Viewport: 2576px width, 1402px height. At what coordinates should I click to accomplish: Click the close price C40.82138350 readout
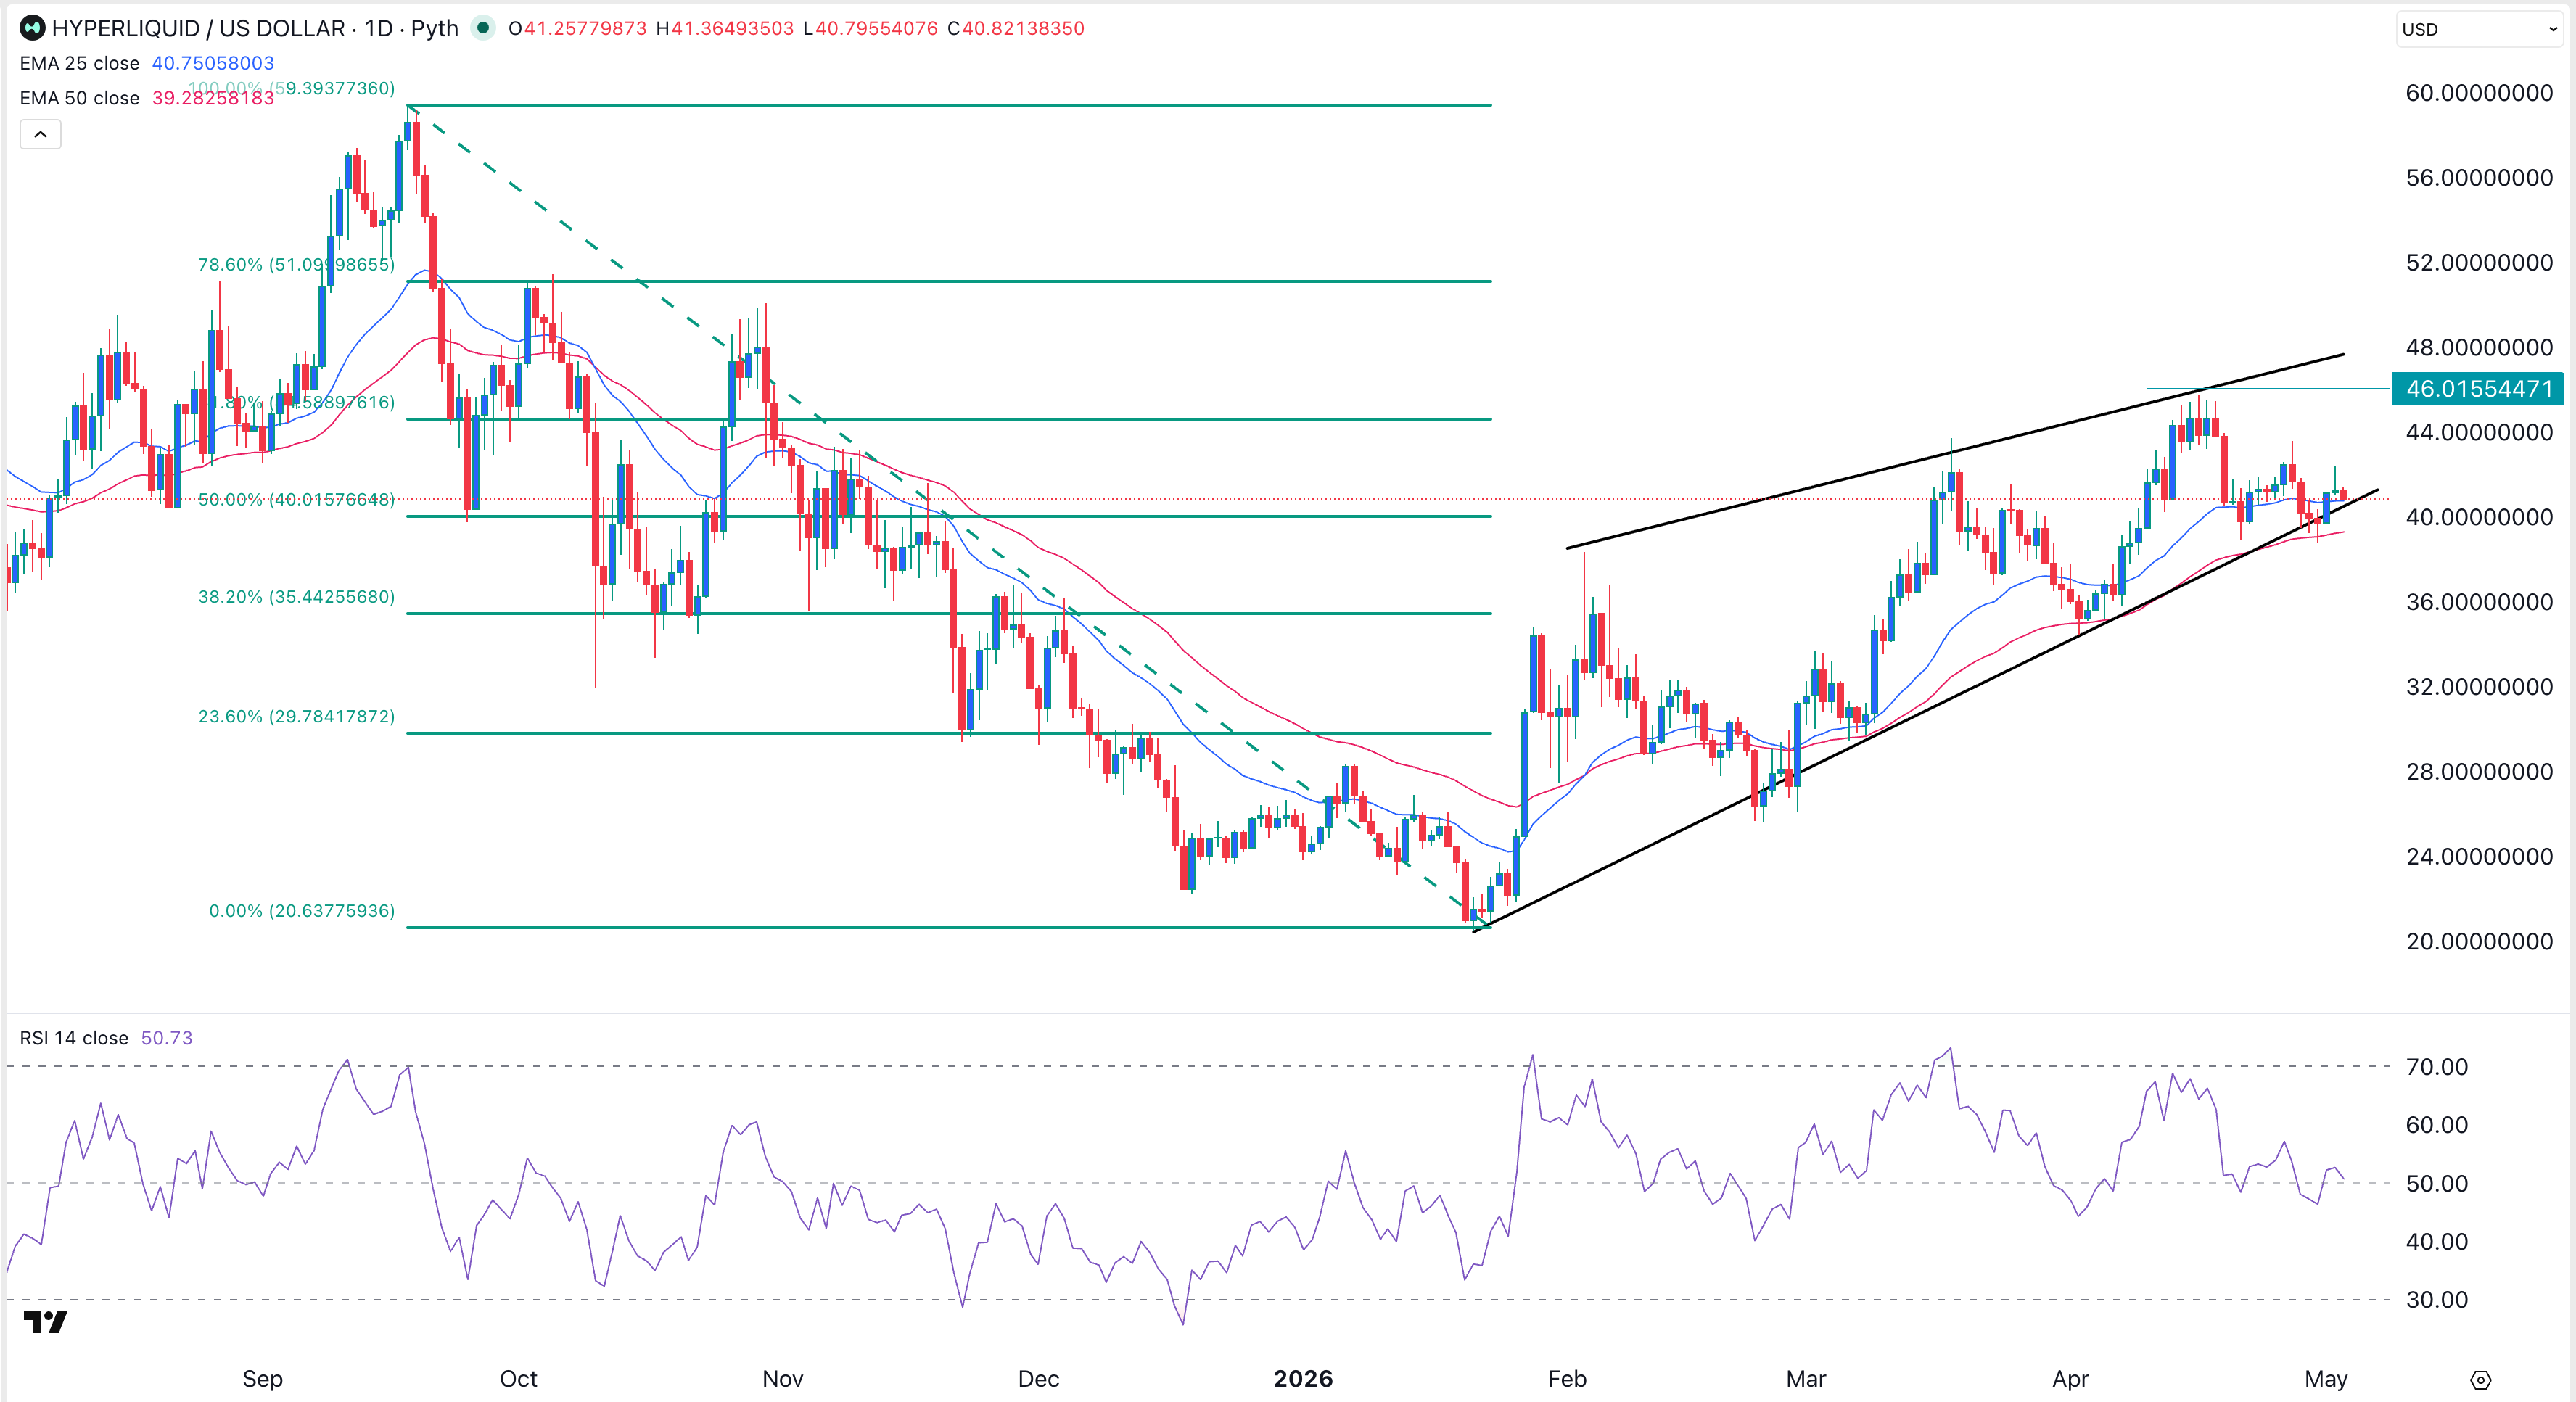(1016, 28)
